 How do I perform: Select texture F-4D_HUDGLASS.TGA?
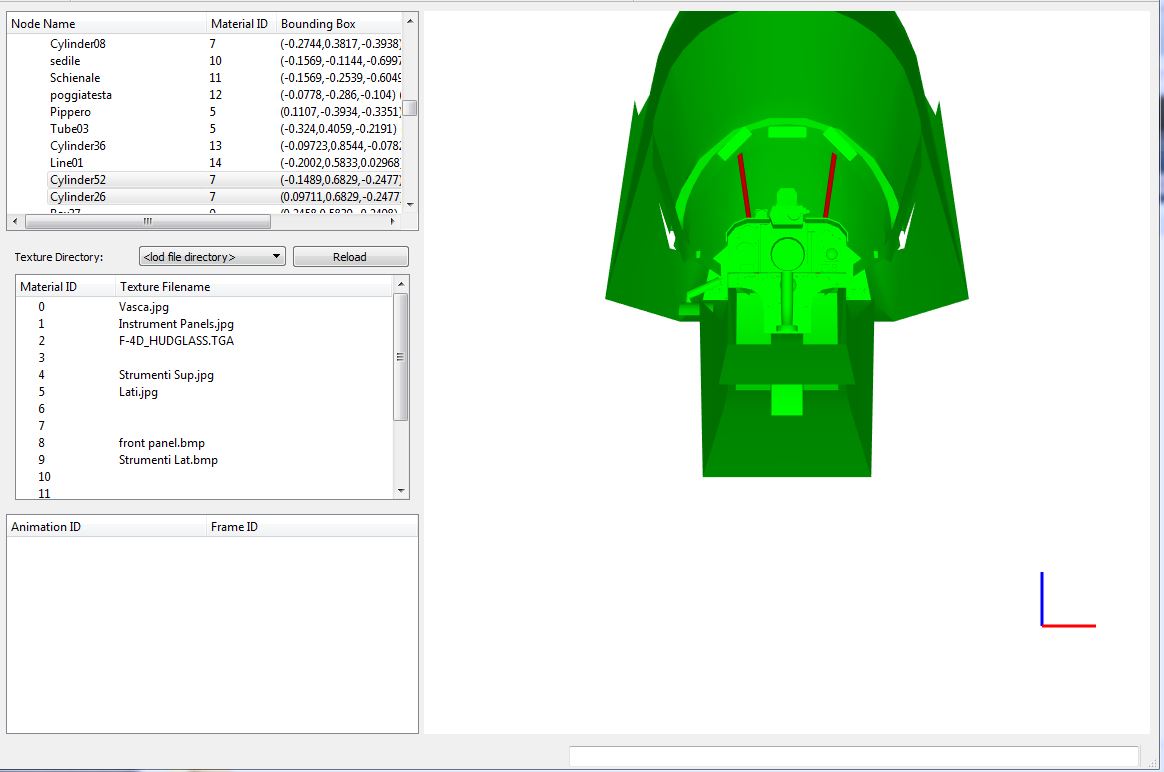176,341
